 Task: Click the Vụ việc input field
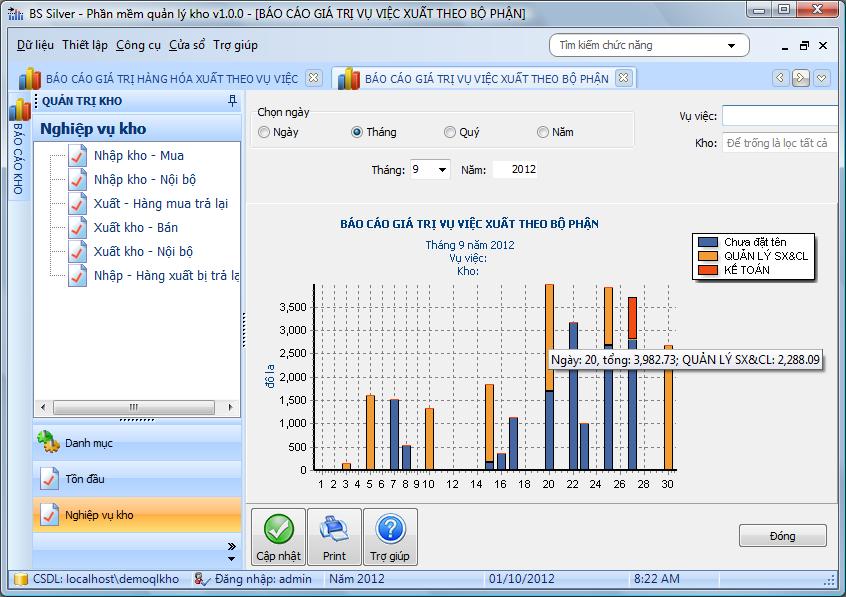pyautogui.click(x=780, y=116)
